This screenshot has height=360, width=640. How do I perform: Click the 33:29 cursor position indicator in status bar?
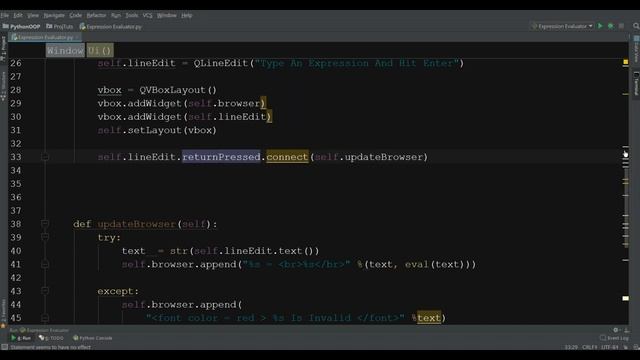coord(571,347)
